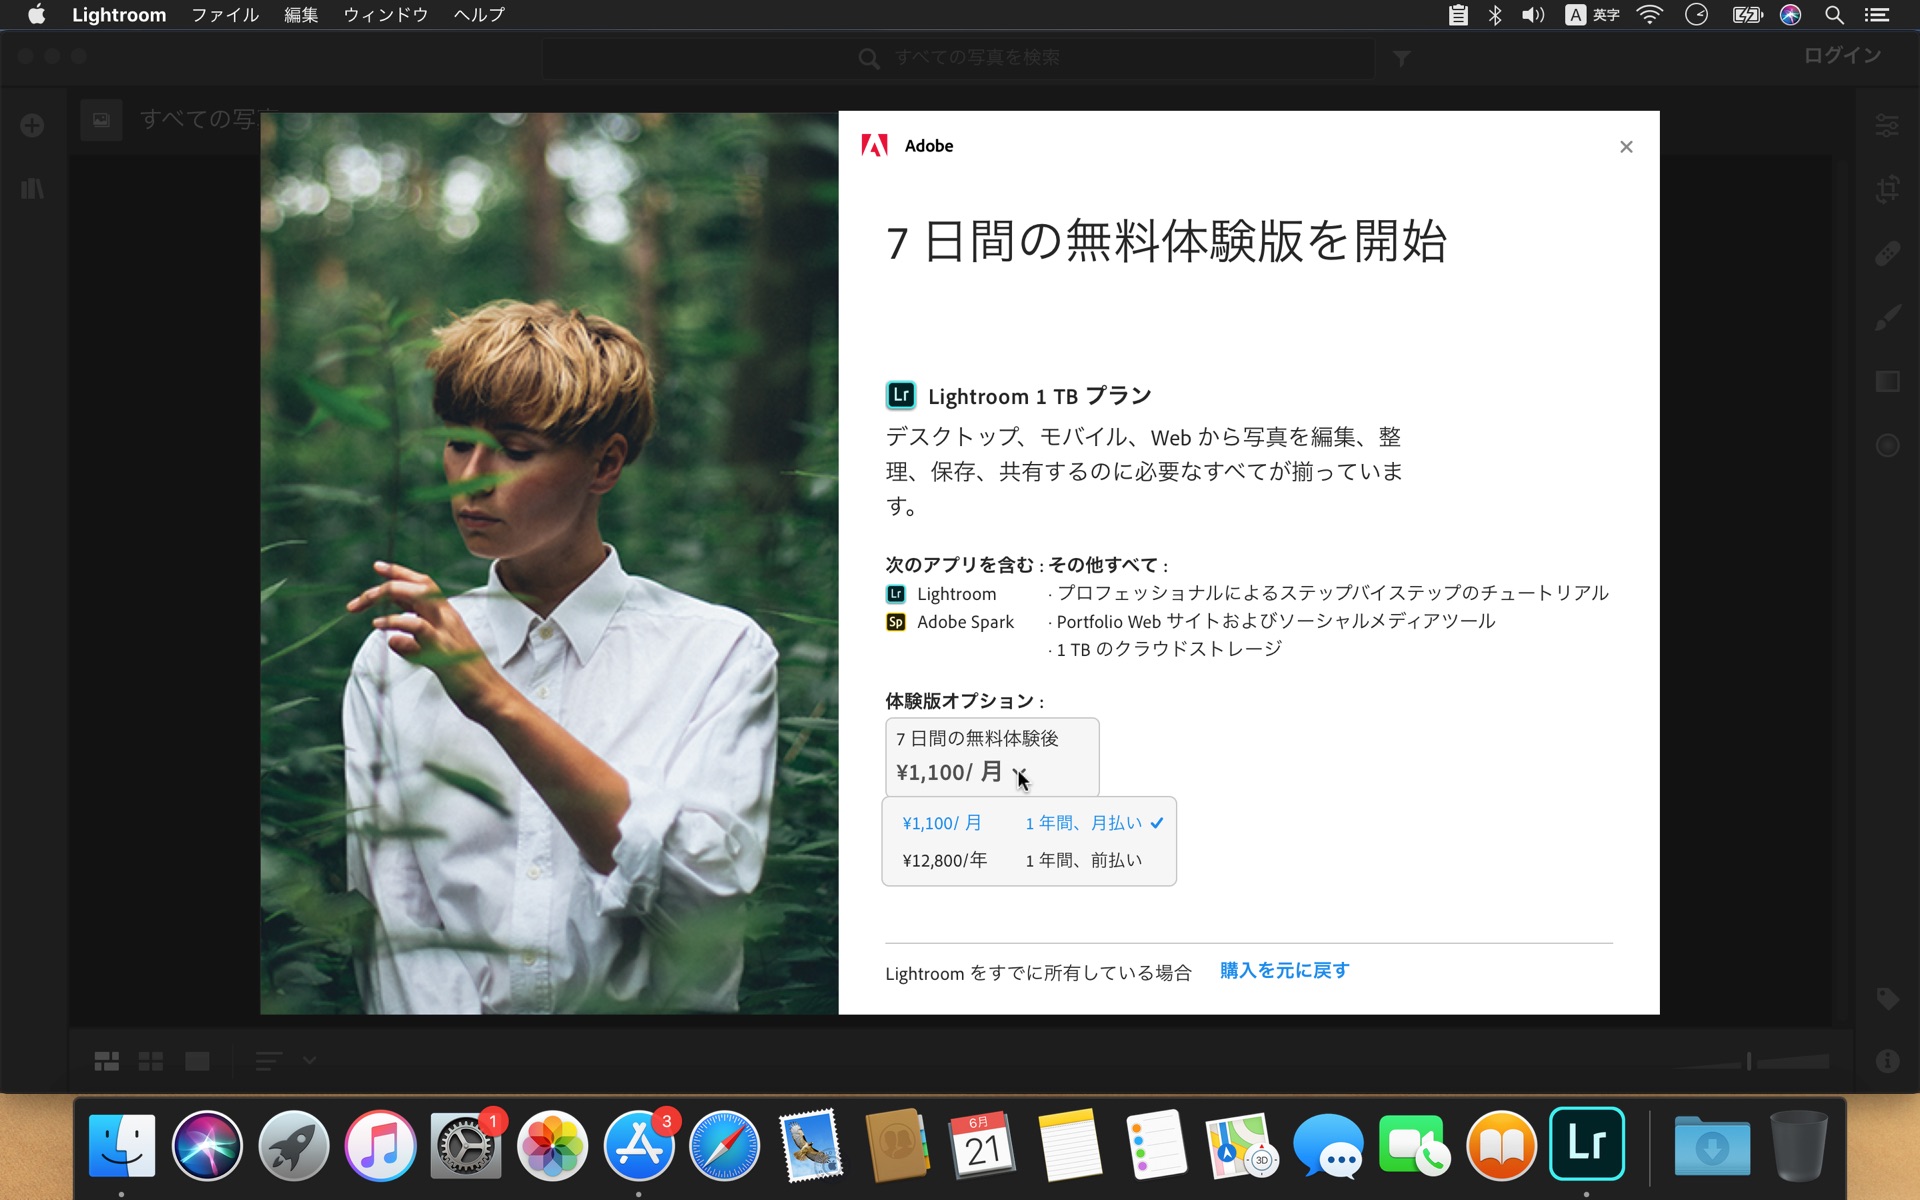This screenshot has width=1920, height=1200.
Task: Open the Info panel icon
Action: [1887, 1061]
